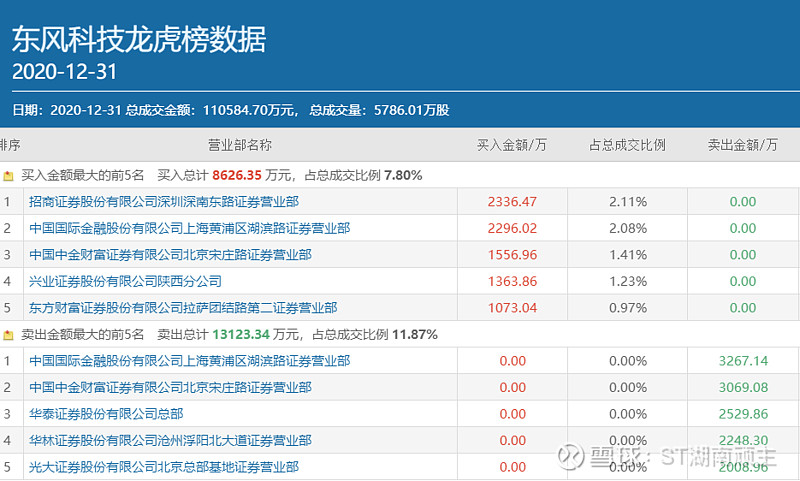The image size is (800, 481).
Task: Select the ratio value 2.08%
Action: (x=628, y=228)
